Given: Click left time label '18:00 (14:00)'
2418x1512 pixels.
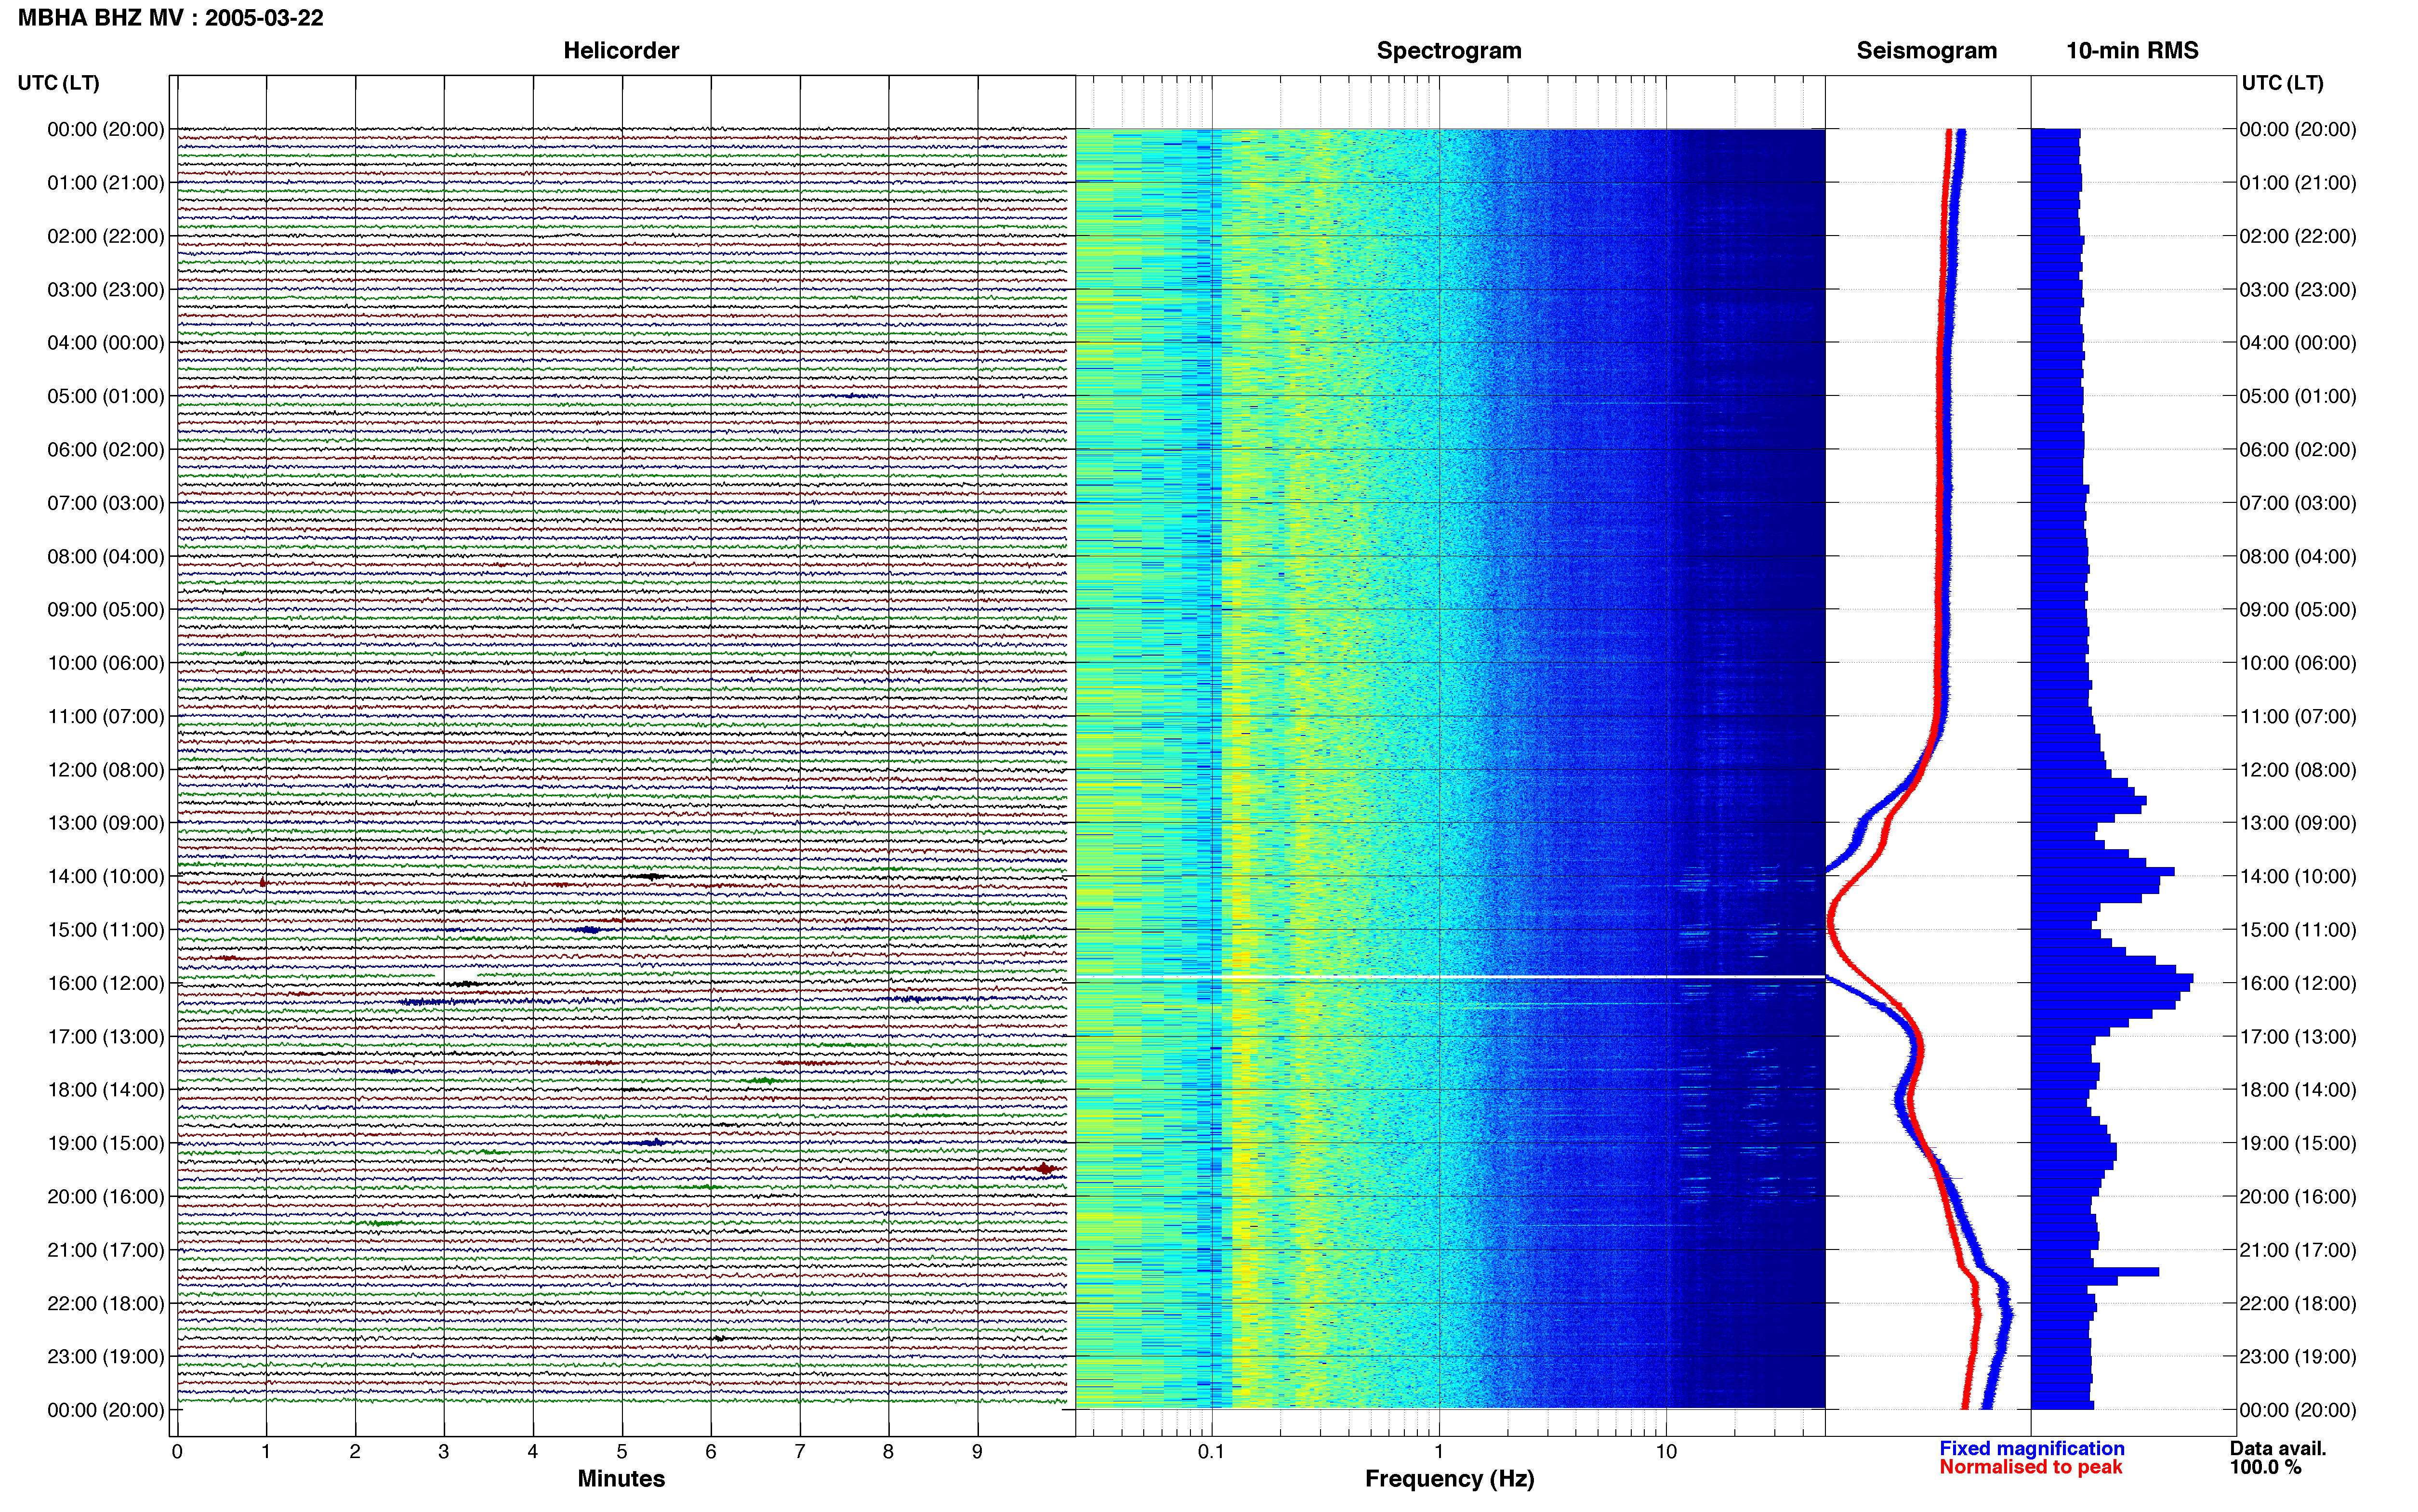Looking at the screenshot, I should [106, 1090].
